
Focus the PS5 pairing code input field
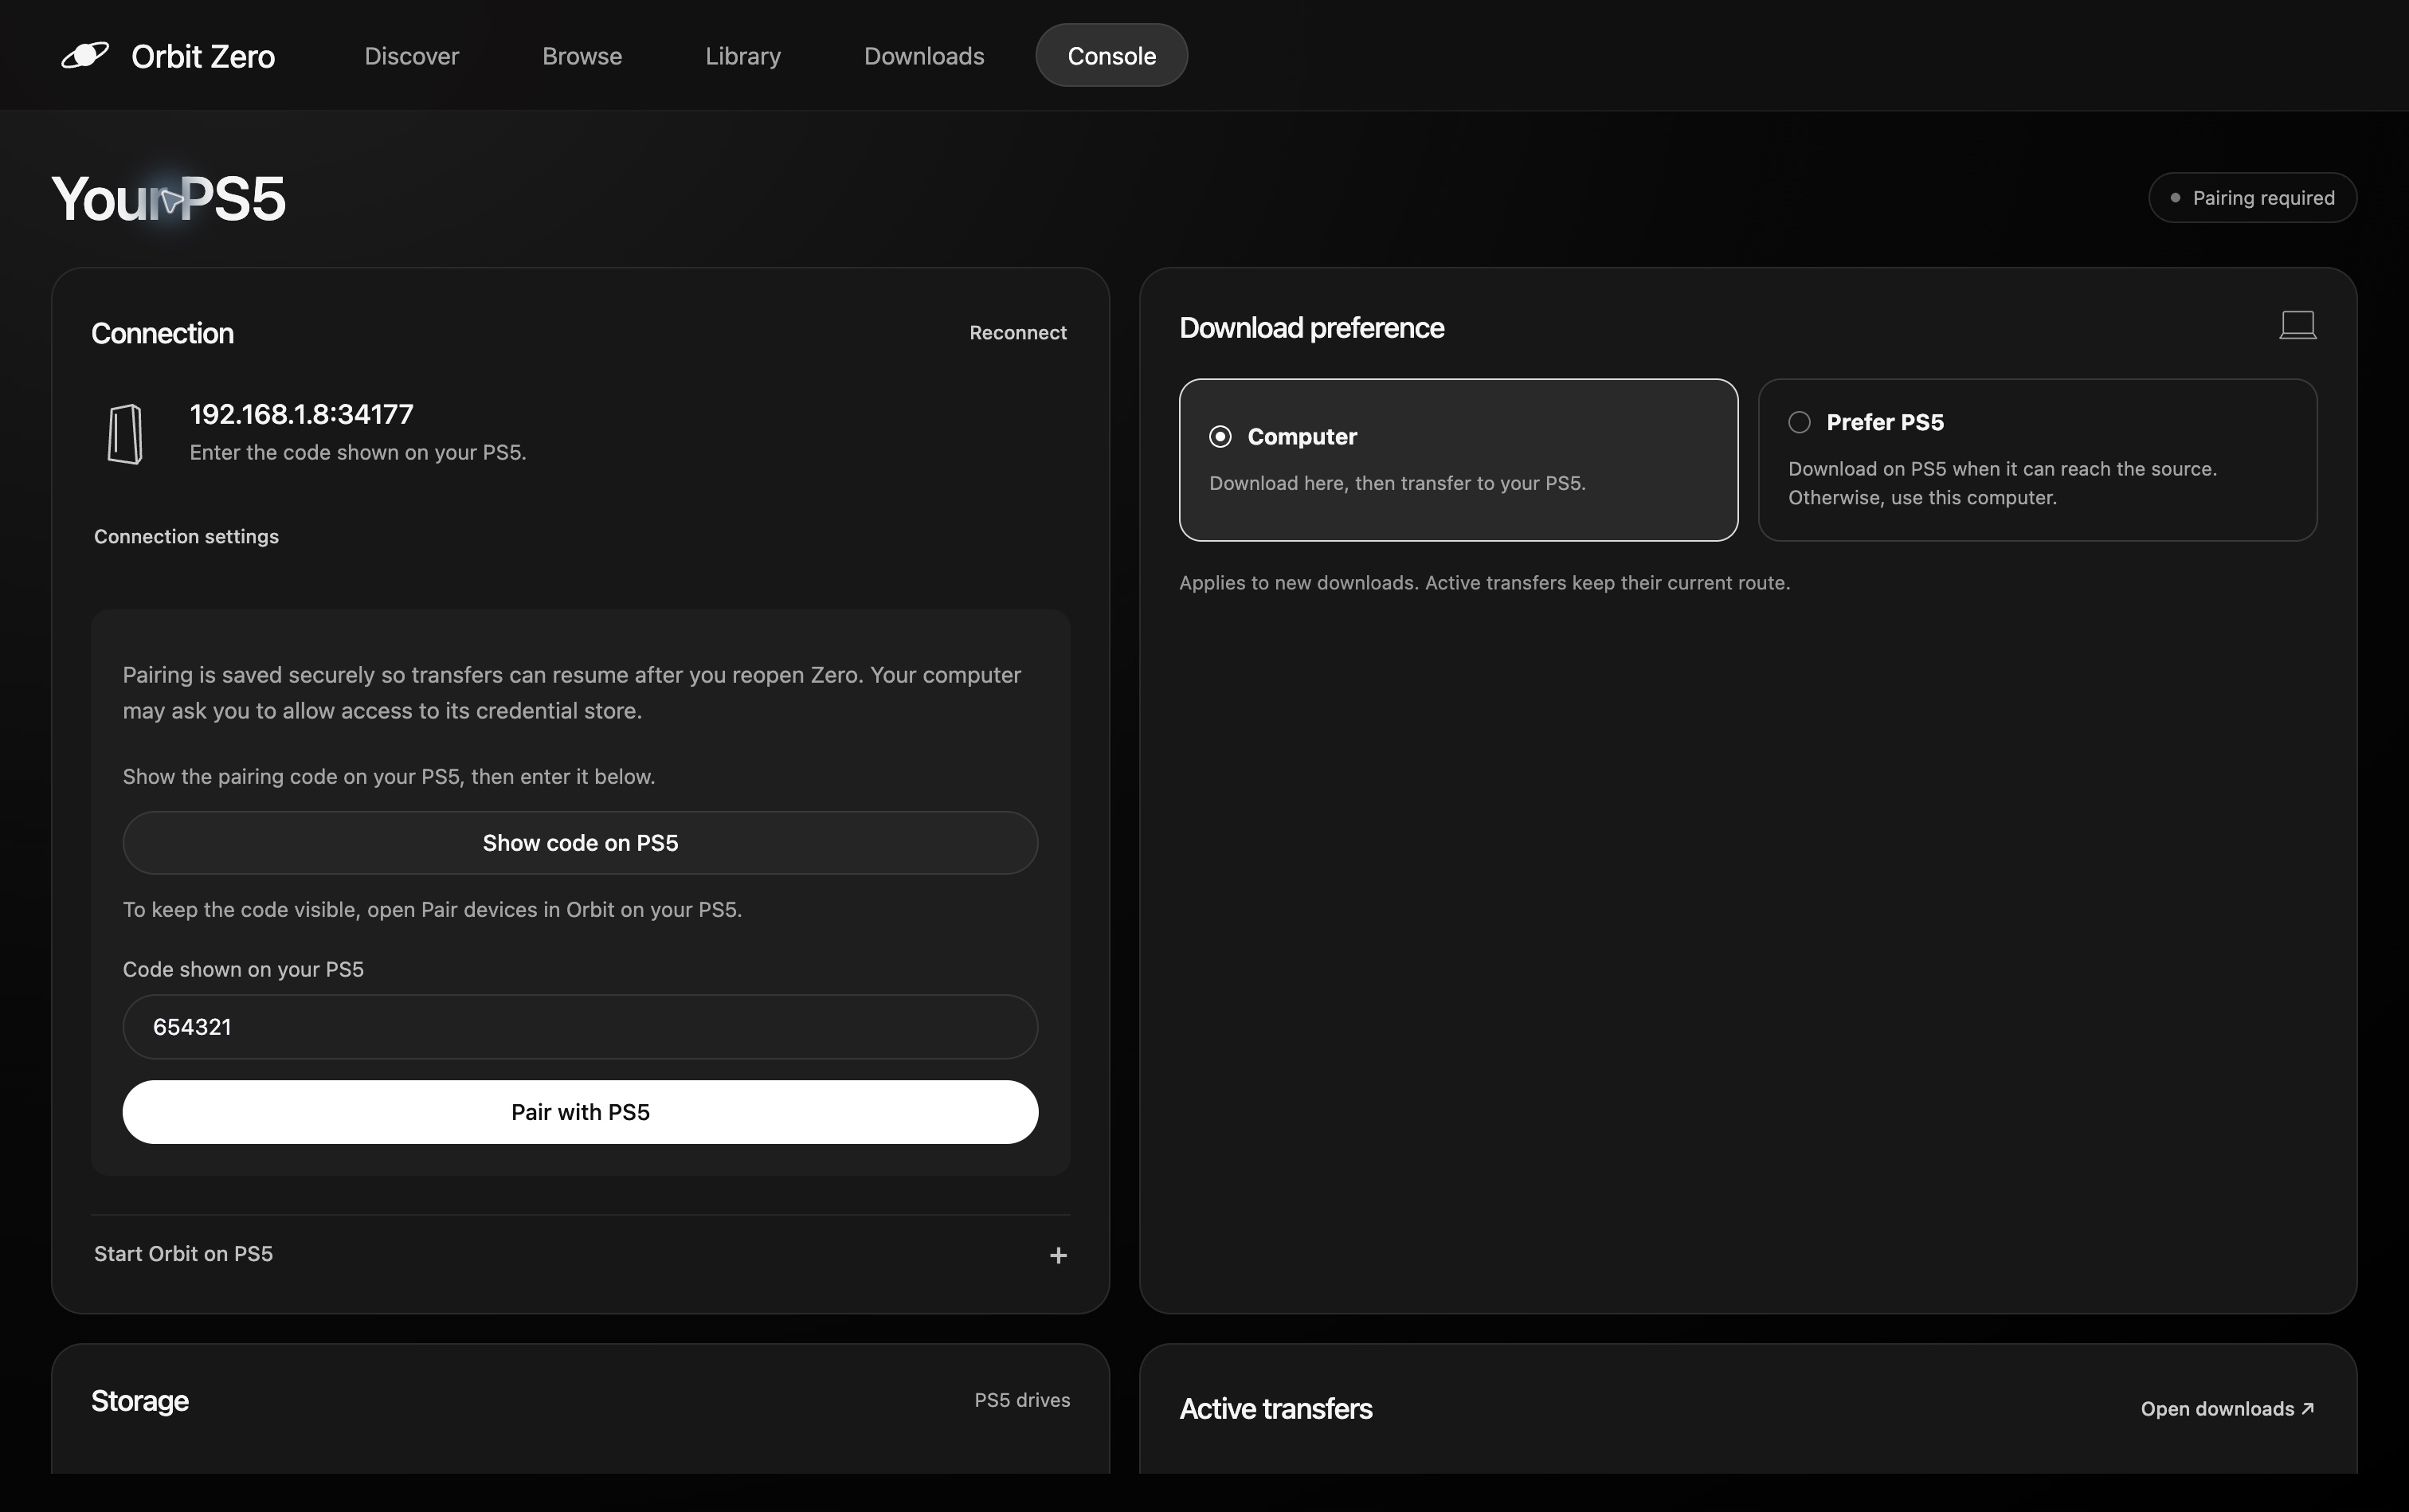pyautogui.click(x=580, y=1027)
